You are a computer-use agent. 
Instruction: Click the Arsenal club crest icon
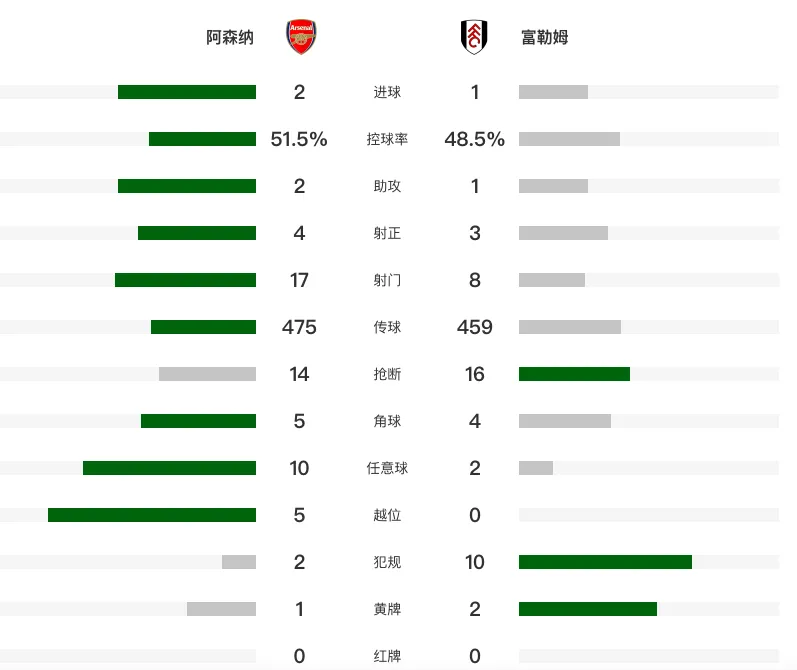point(301,37)
